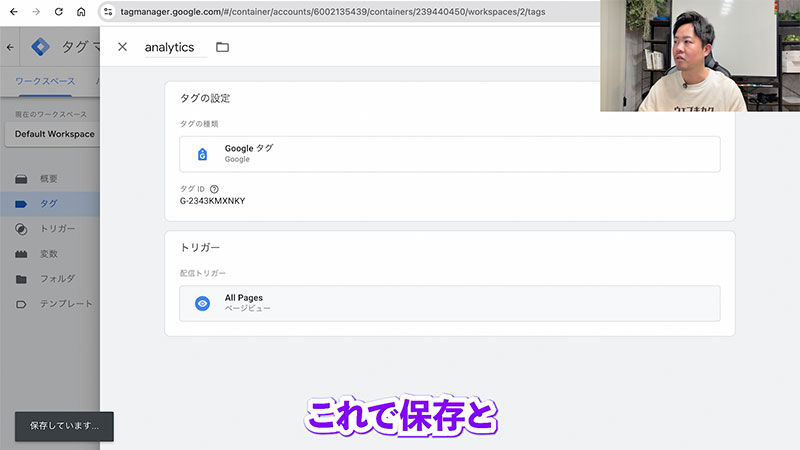Screen dimensions: 800x450
Task: Open フォルダ in the sidebar
Action: coord(50,279)
